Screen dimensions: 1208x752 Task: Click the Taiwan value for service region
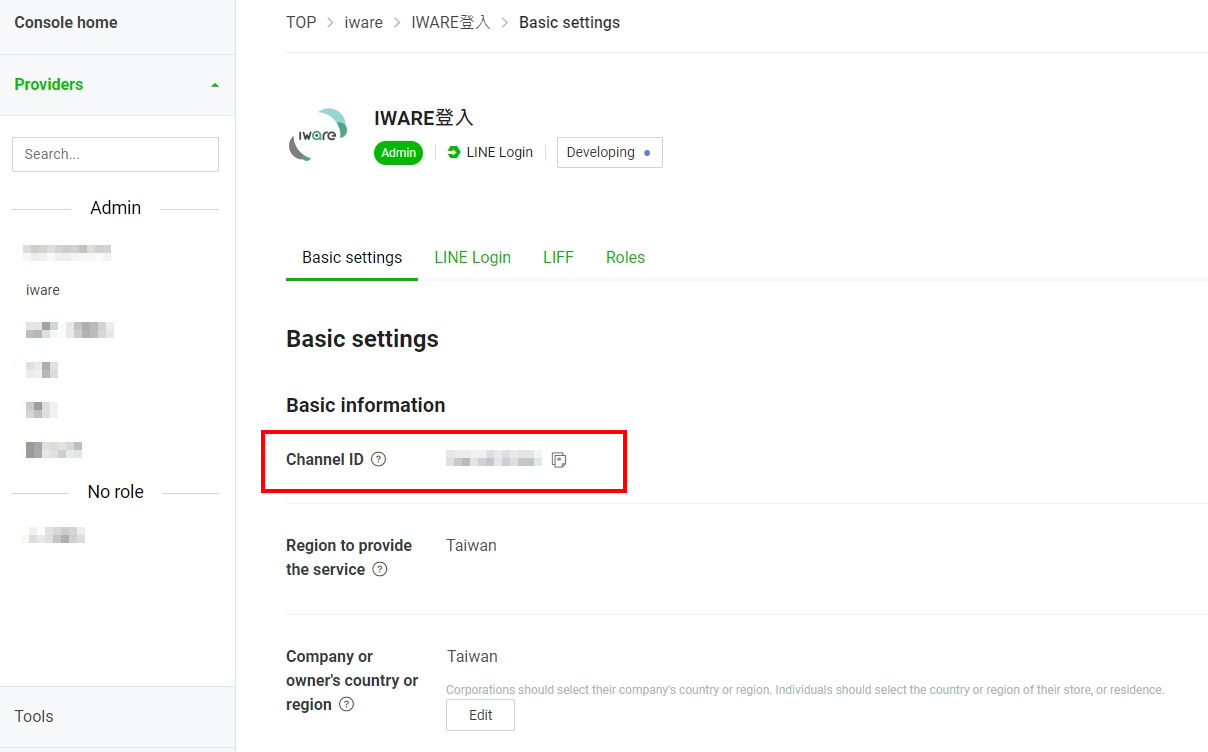[471, 545]
